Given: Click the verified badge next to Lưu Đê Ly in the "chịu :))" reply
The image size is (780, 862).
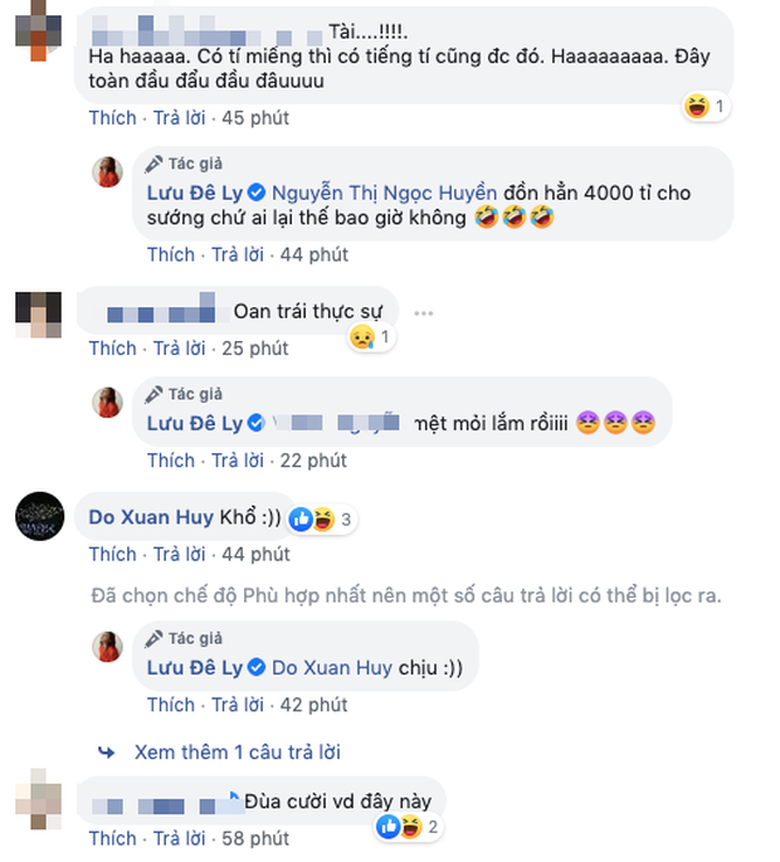Looking at the screenshot, I should pos(256,667).
